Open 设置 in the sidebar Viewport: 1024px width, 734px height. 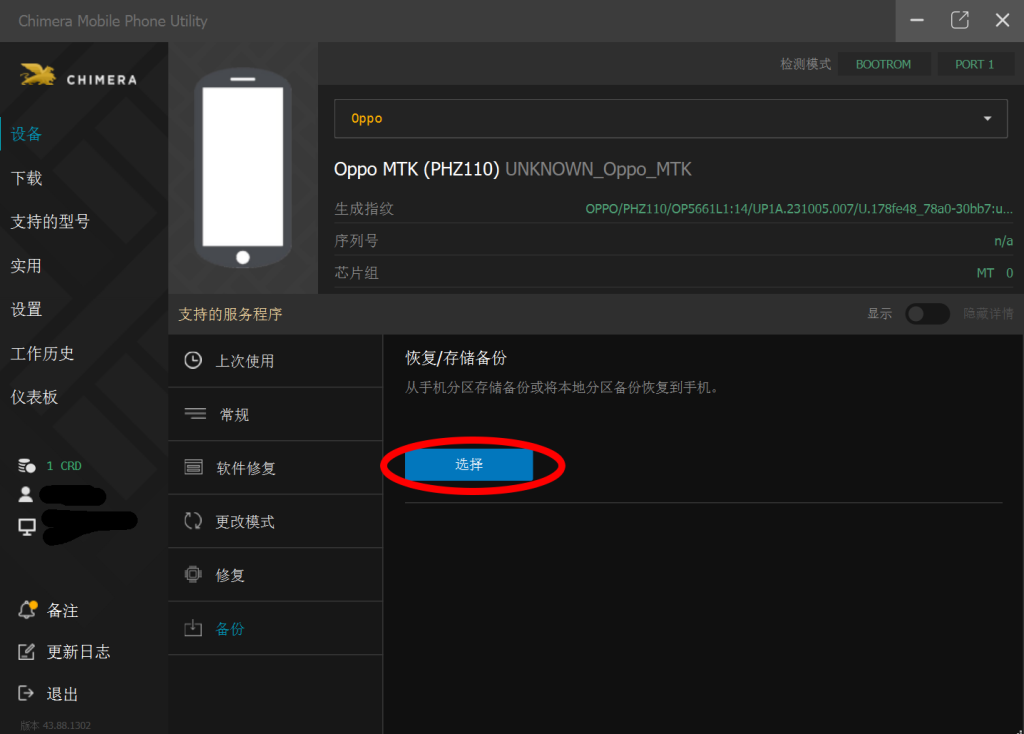tap(26, 309)
